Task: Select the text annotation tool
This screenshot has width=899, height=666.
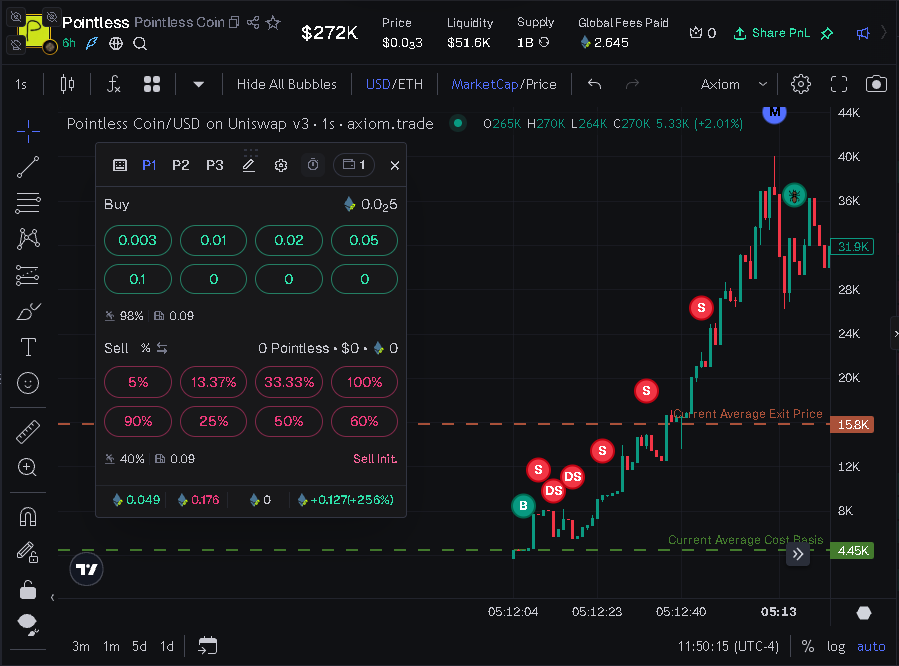Action: coord(28,347)
